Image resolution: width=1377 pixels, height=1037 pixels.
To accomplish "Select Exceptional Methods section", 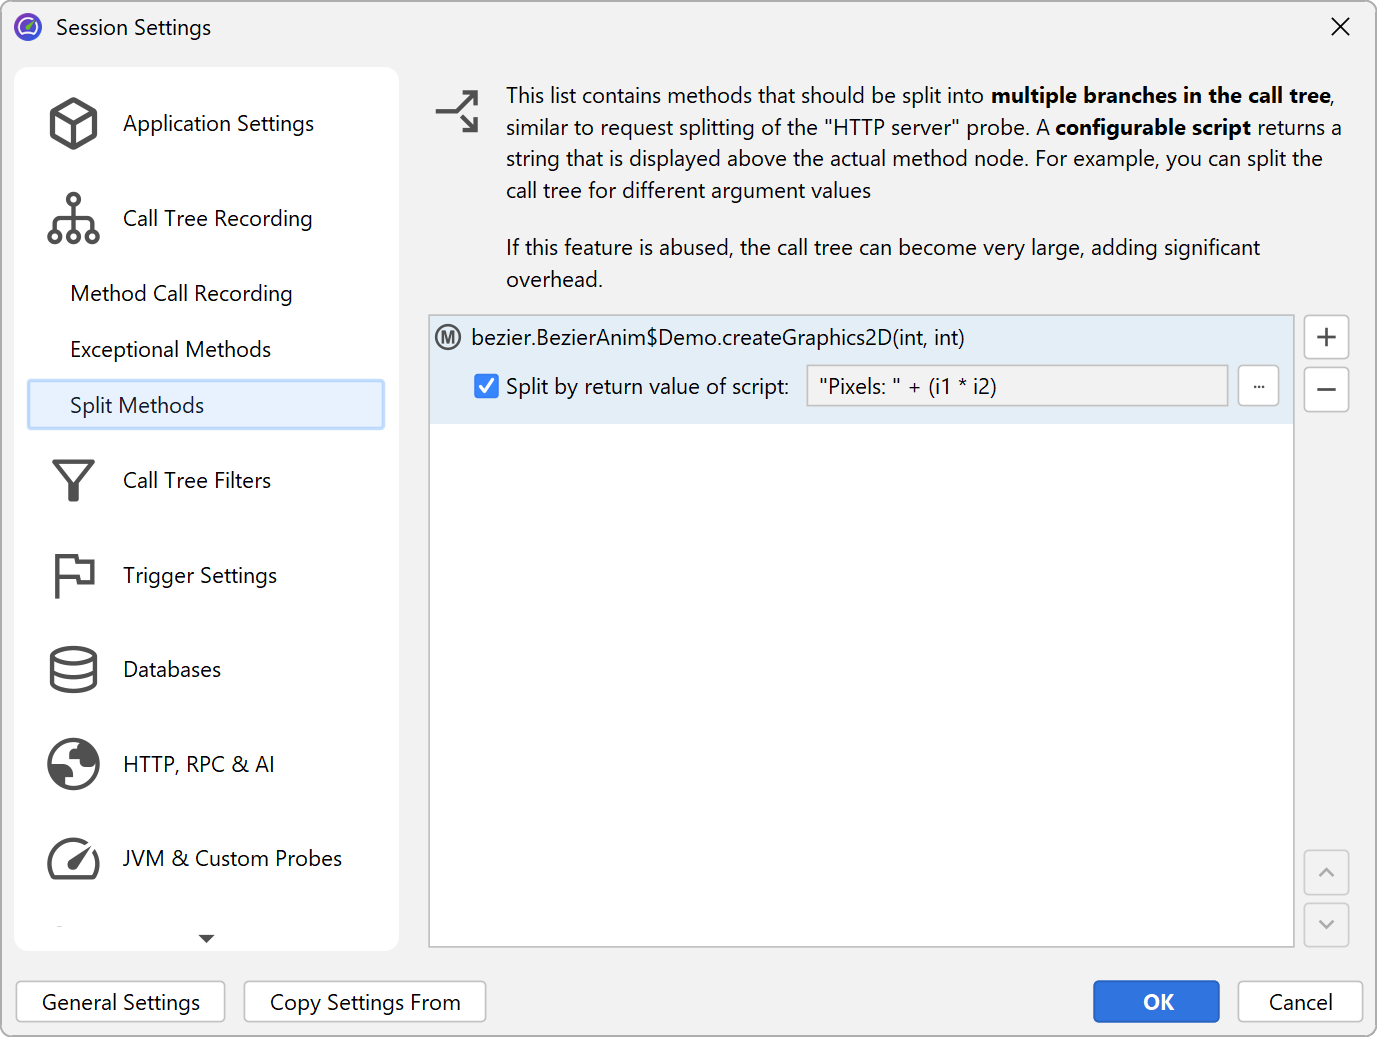I will point(170,350).
